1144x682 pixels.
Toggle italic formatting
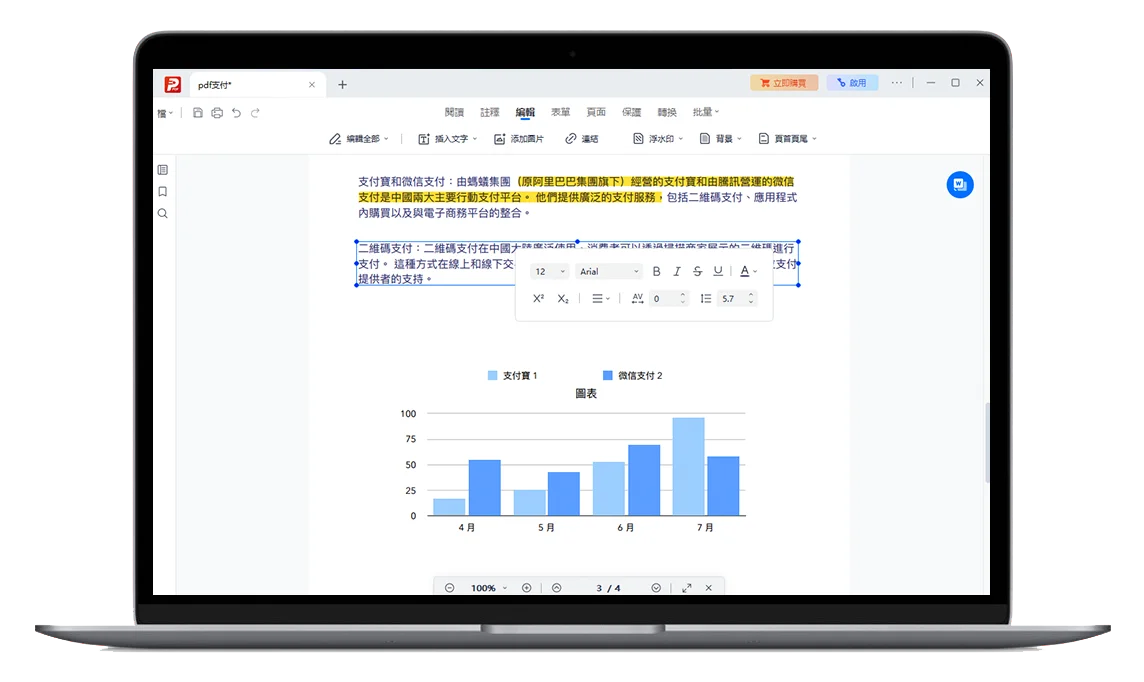[676, 271]
